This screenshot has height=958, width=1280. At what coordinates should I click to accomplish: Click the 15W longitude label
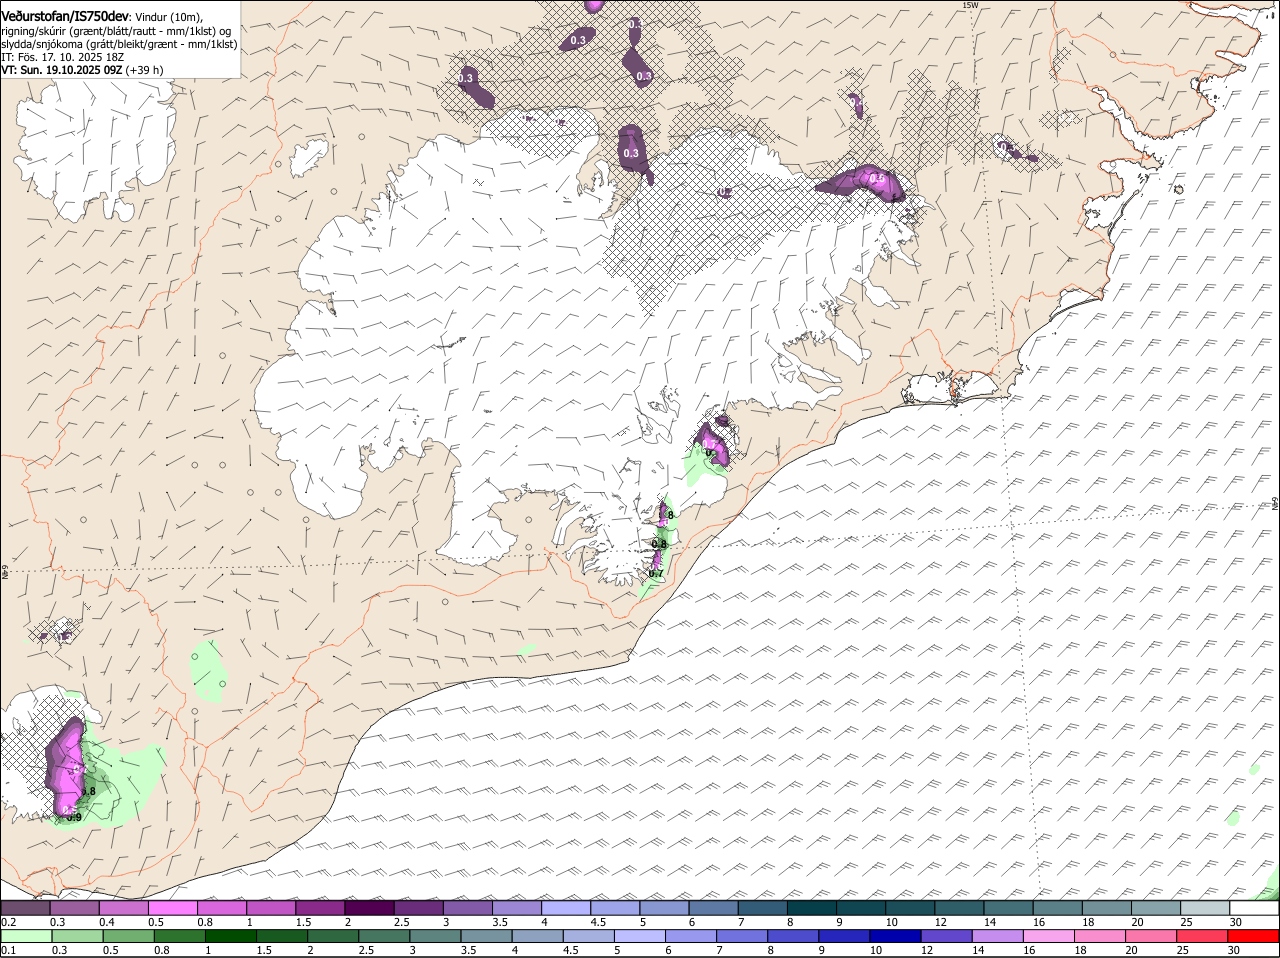point(969,5)
